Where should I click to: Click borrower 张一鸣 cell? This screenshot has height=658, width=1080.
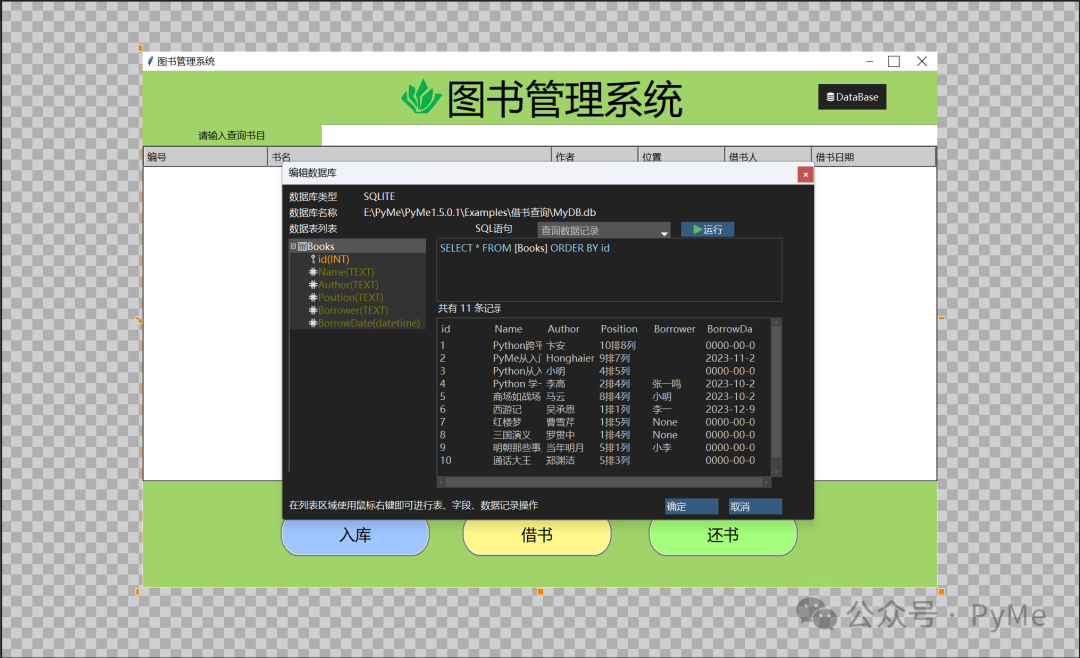tap(667, 384)
